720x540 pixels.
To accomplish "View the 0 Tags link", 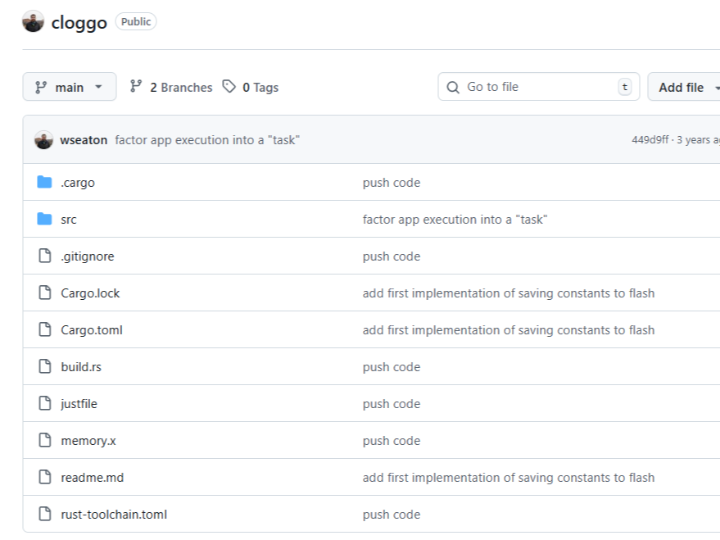I will point(260,87).
